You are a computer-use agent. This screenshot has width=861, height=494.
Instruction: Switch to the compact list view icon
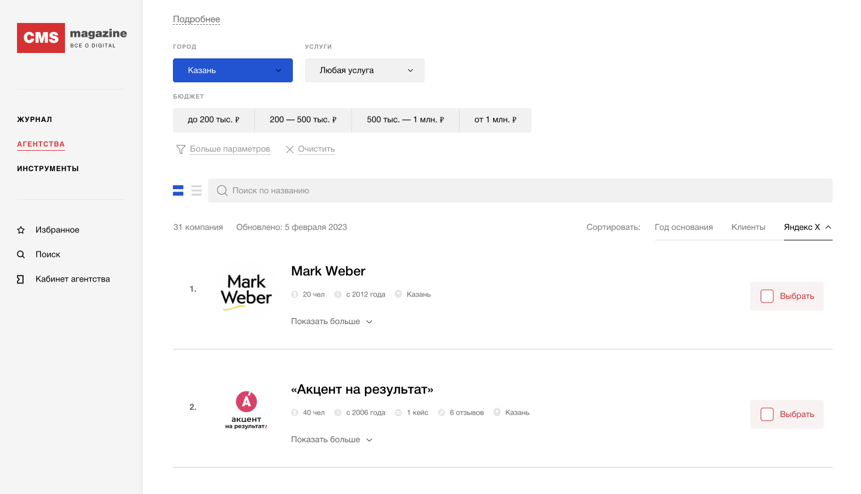point(197,190)
